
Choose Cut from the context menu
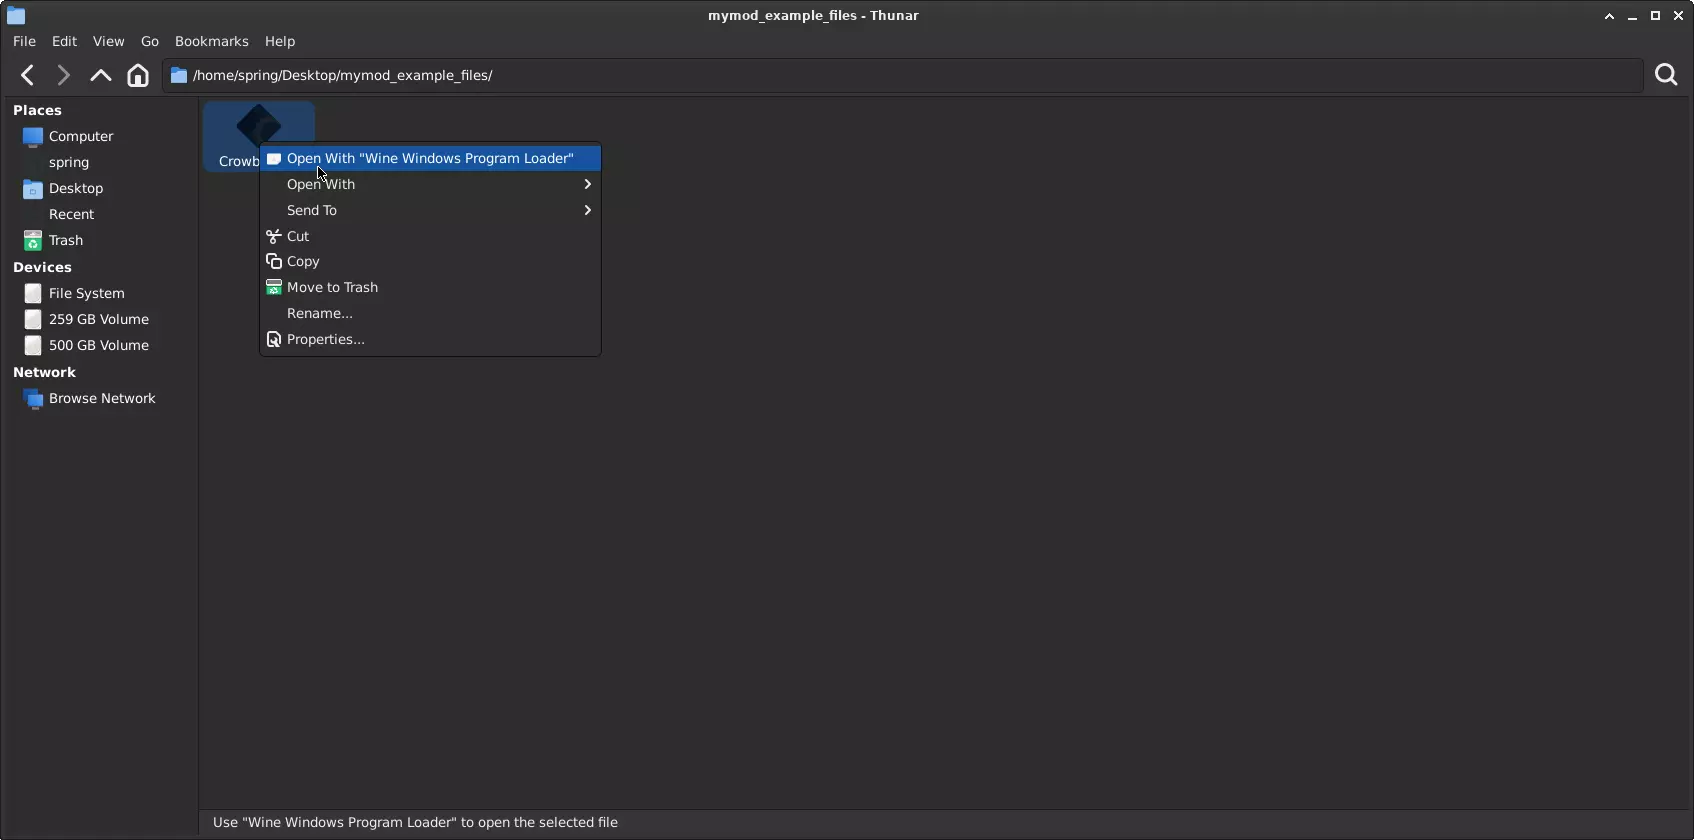430,236
